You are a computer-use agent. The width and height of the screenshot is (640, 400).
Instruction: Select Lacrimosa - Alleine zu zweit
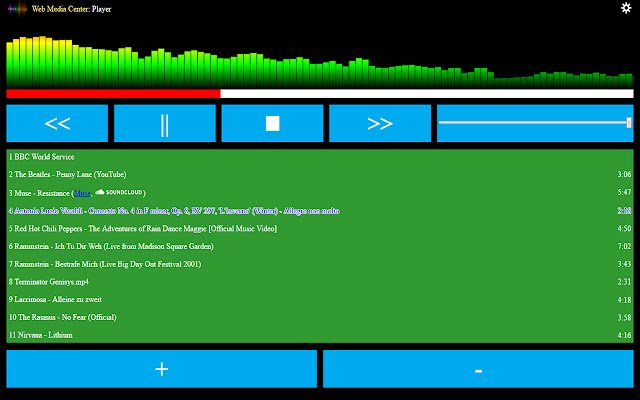[320, 300]
